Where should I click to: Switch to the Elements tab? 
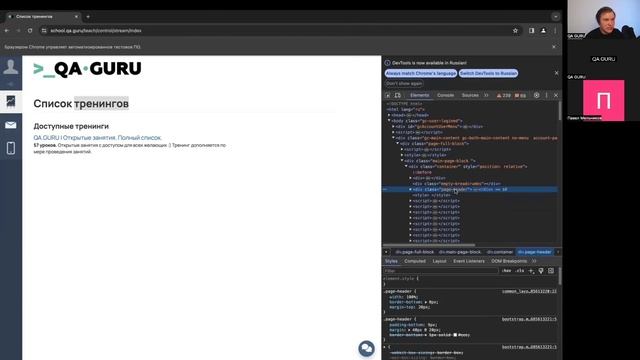[420, 95]
